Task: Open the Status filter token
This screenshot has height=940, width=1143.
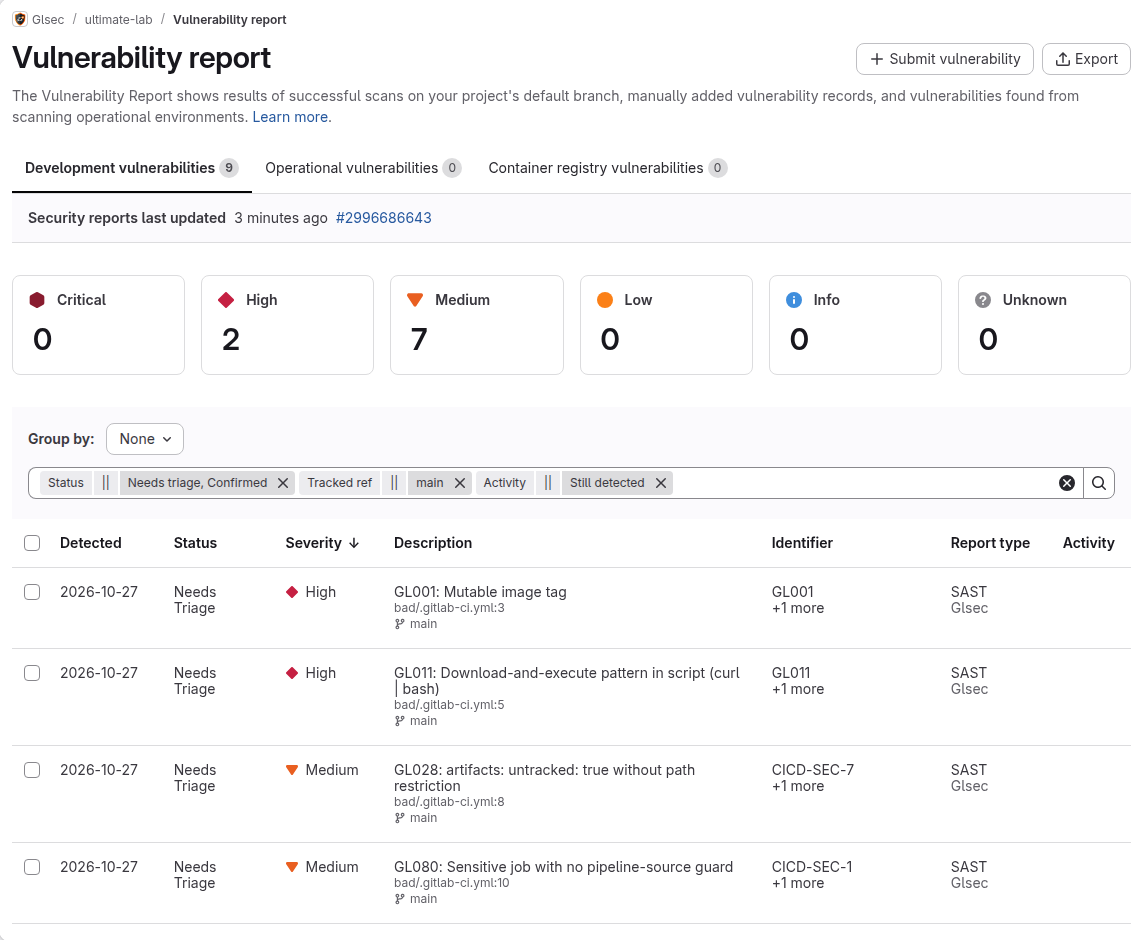Action: pyautogui.click(x=66, y=483)
